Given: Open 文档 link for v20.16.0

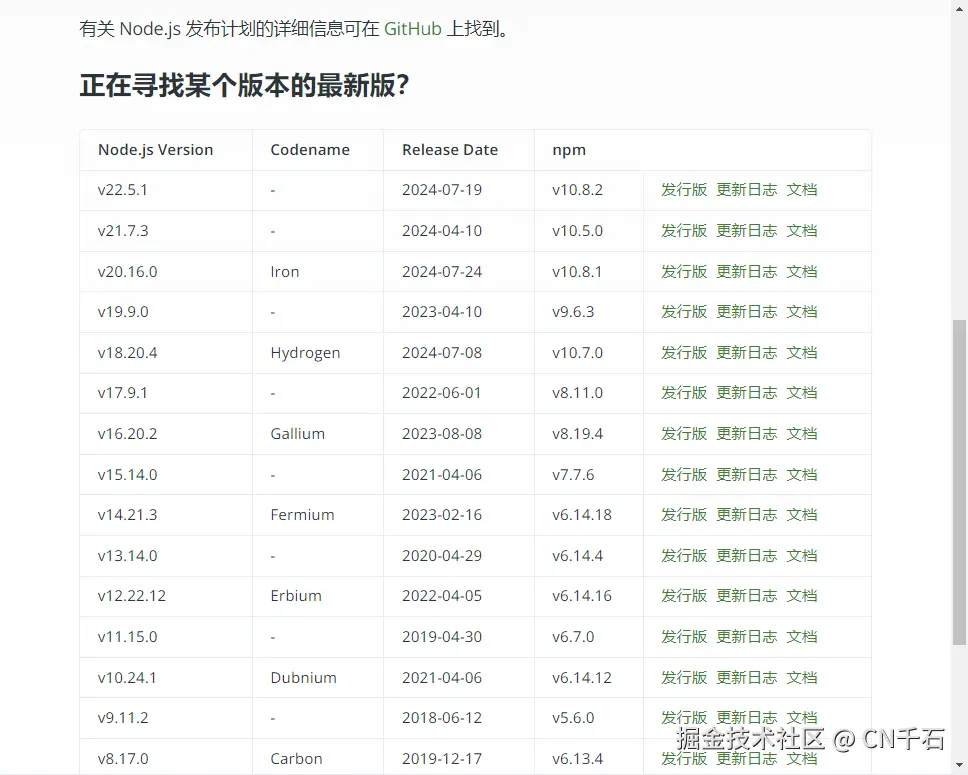Looking at the screenshot, I should pyautogui.click(x=801, y=271).
